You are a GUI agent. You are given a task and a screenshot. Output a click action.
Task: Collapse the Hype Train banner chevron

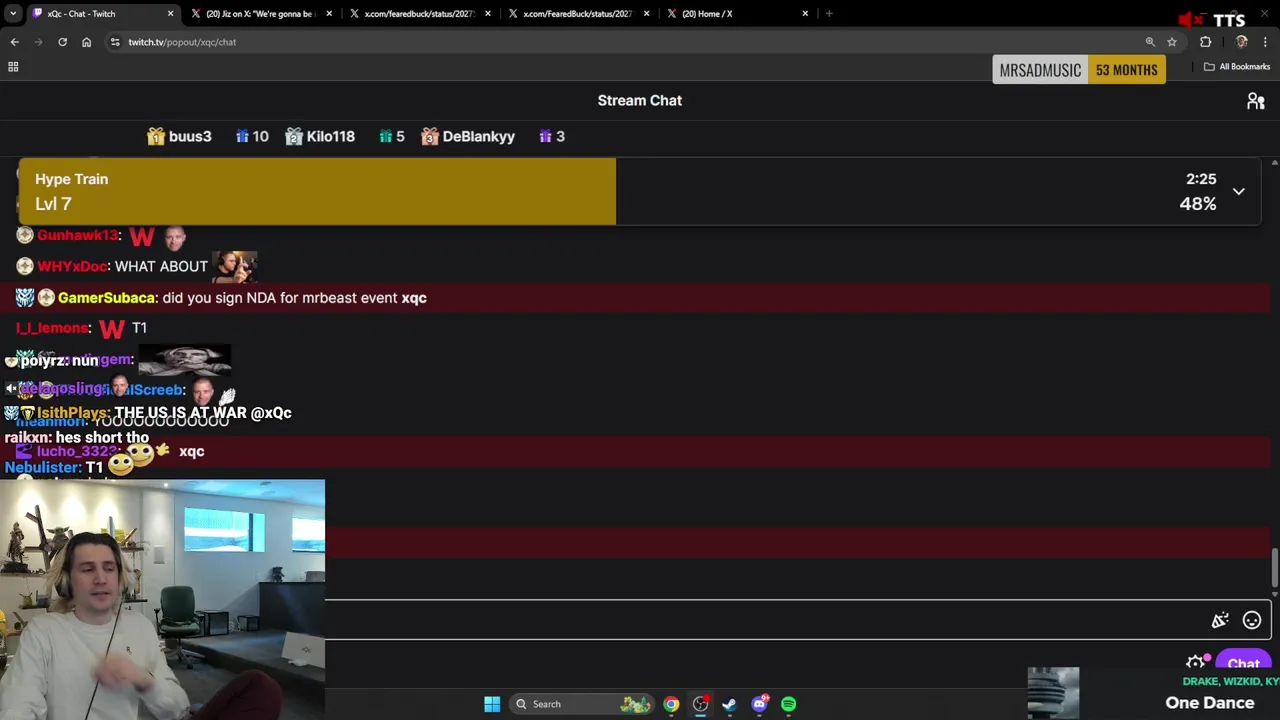tap(1238, 191)
